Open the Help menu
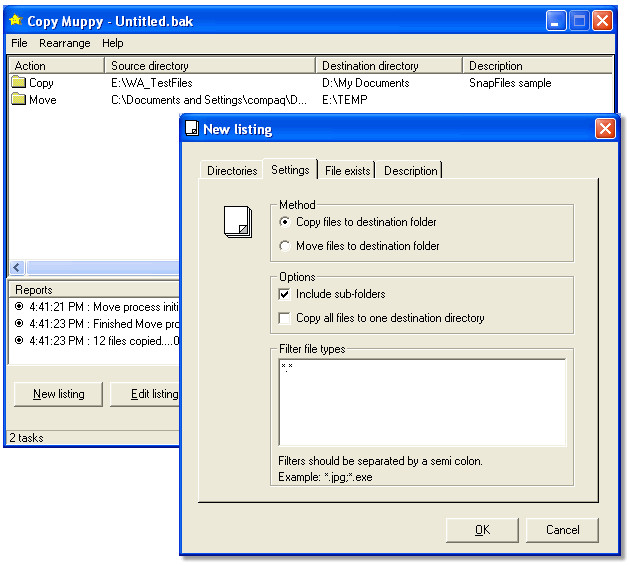Image resolution: width=630 pixels, height=566 pixels. click(x=112, y=43)
